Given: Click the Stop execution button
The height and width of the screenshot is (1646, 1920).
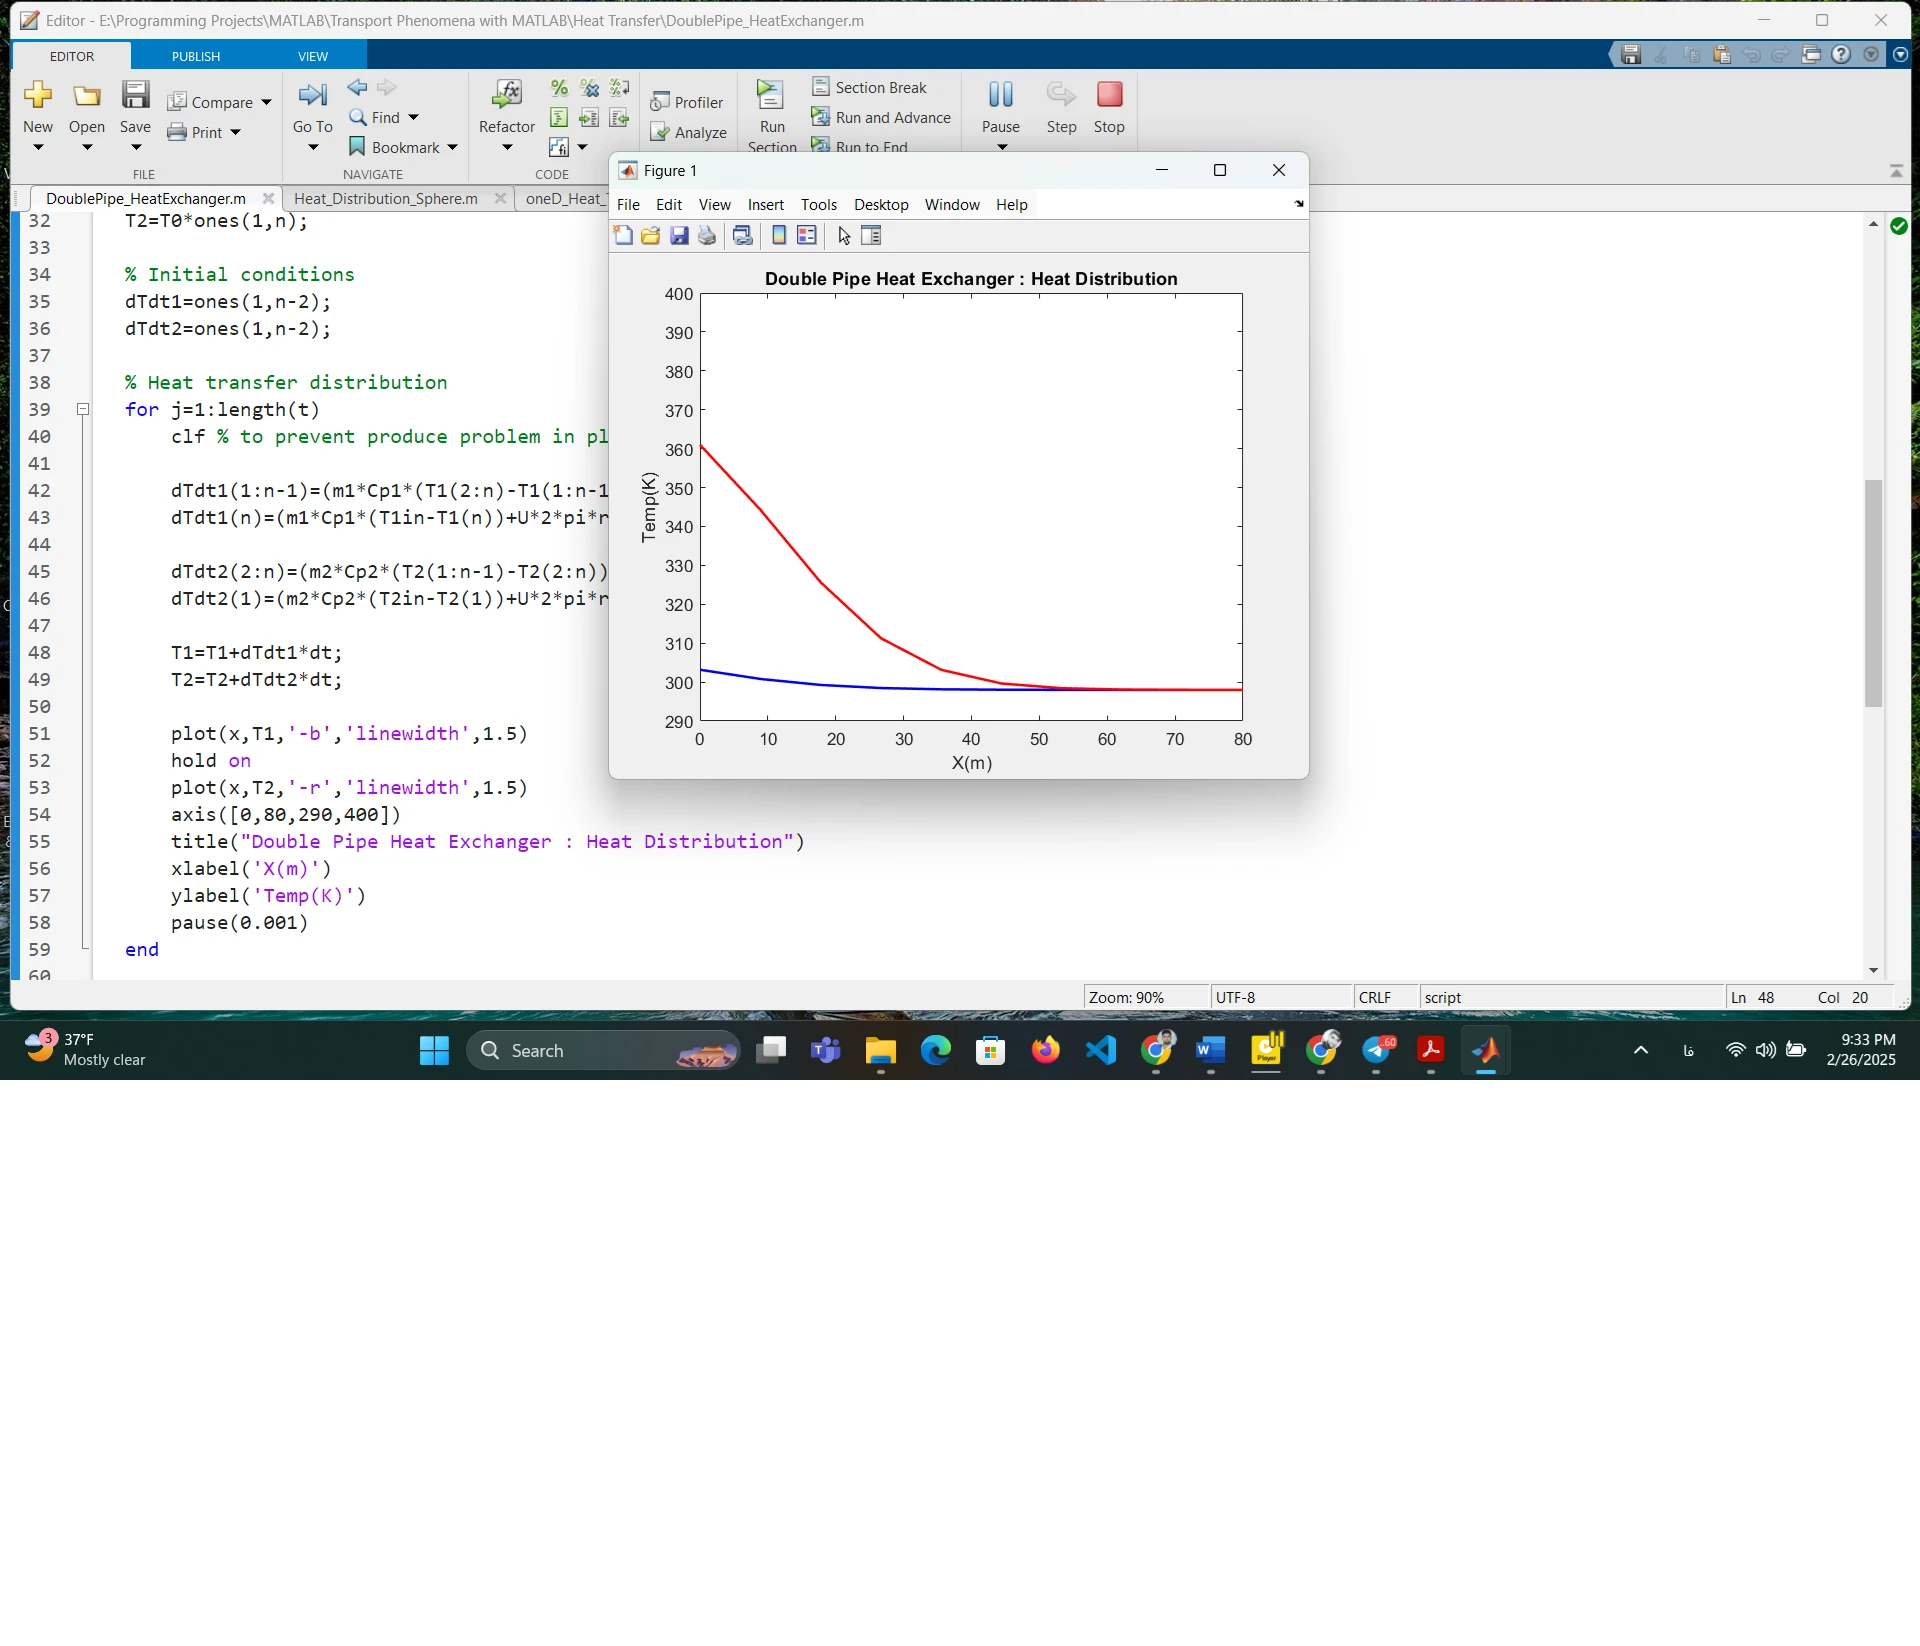Looking at the screenshot, I should click(1109, 106).
